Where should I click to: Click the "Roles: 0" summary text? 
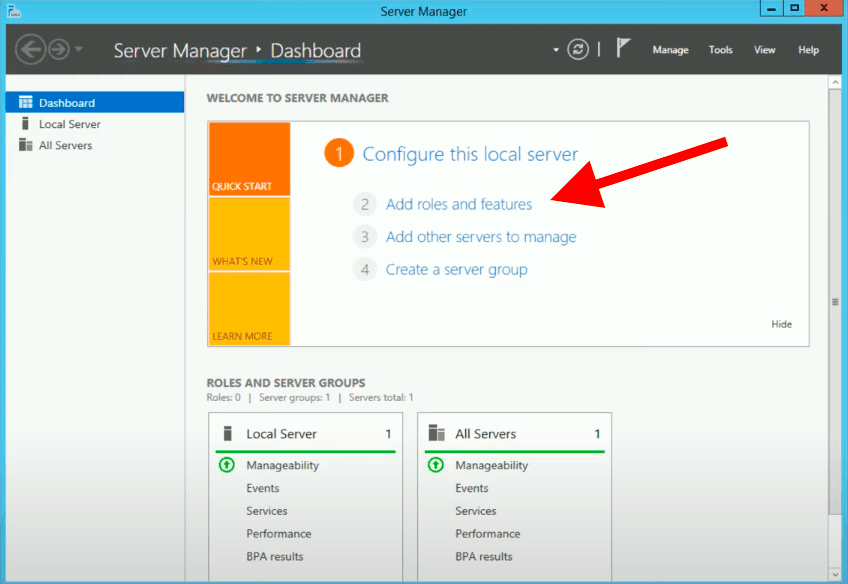click(x=223, y=397)
